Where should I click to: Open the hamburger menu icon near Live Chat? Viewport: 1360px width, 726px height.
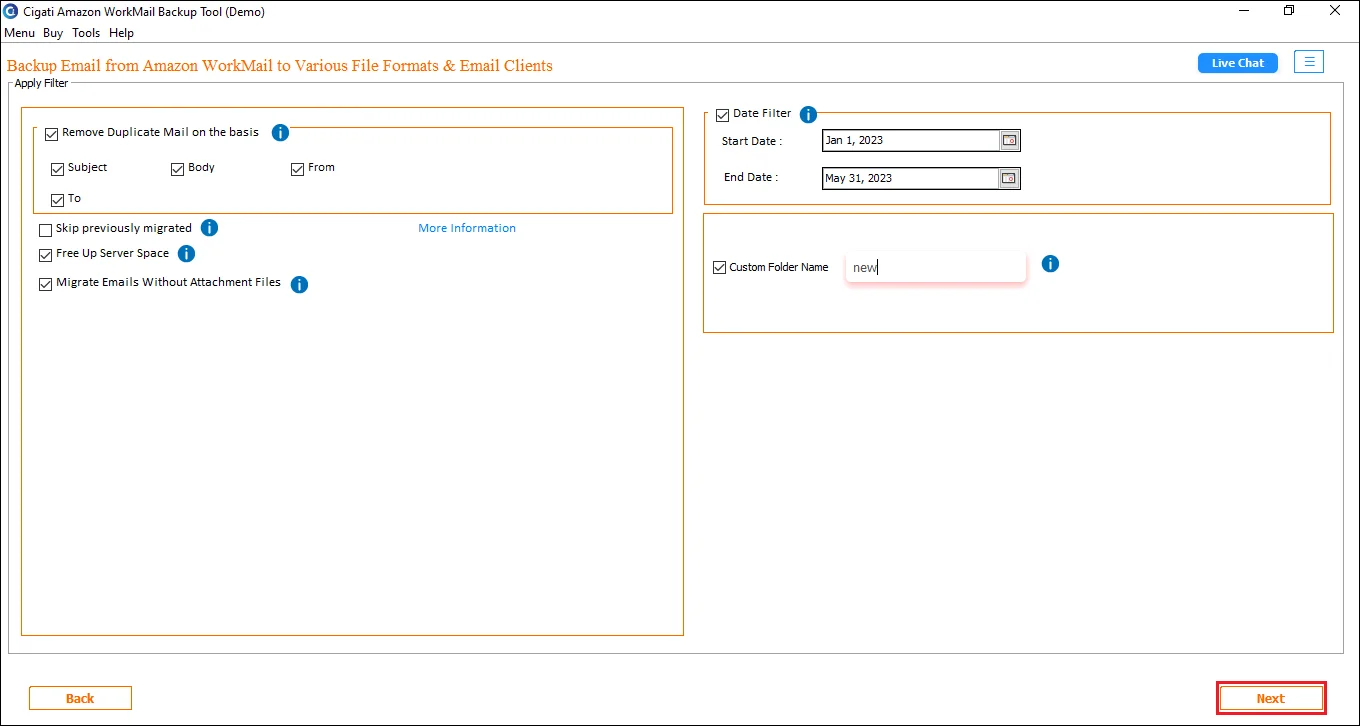(1309, 62)
